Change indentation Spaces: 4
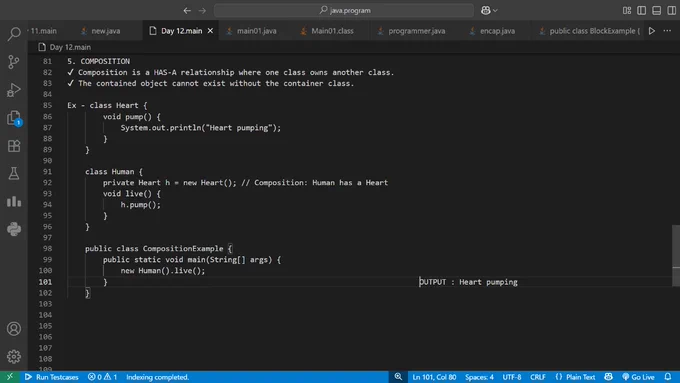 [x=479, y=377]
